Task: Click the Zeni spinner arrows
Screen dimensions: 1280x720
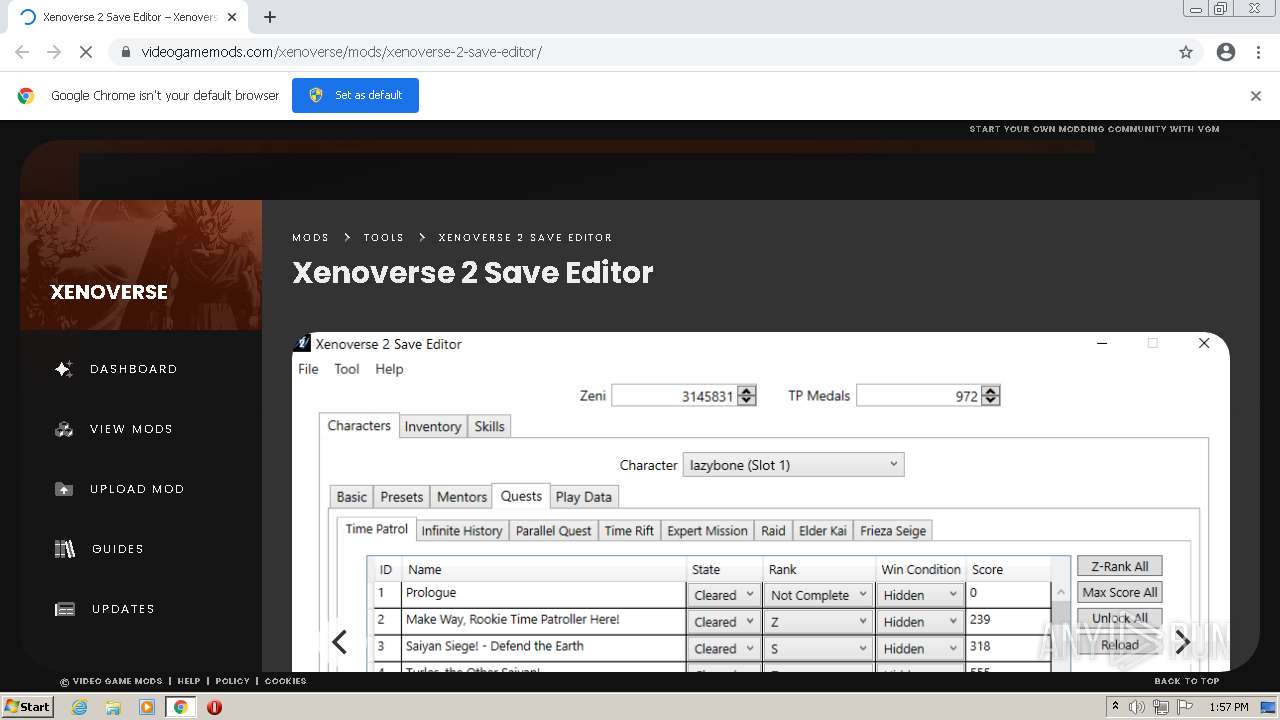Action: click(x=747, y=396)
